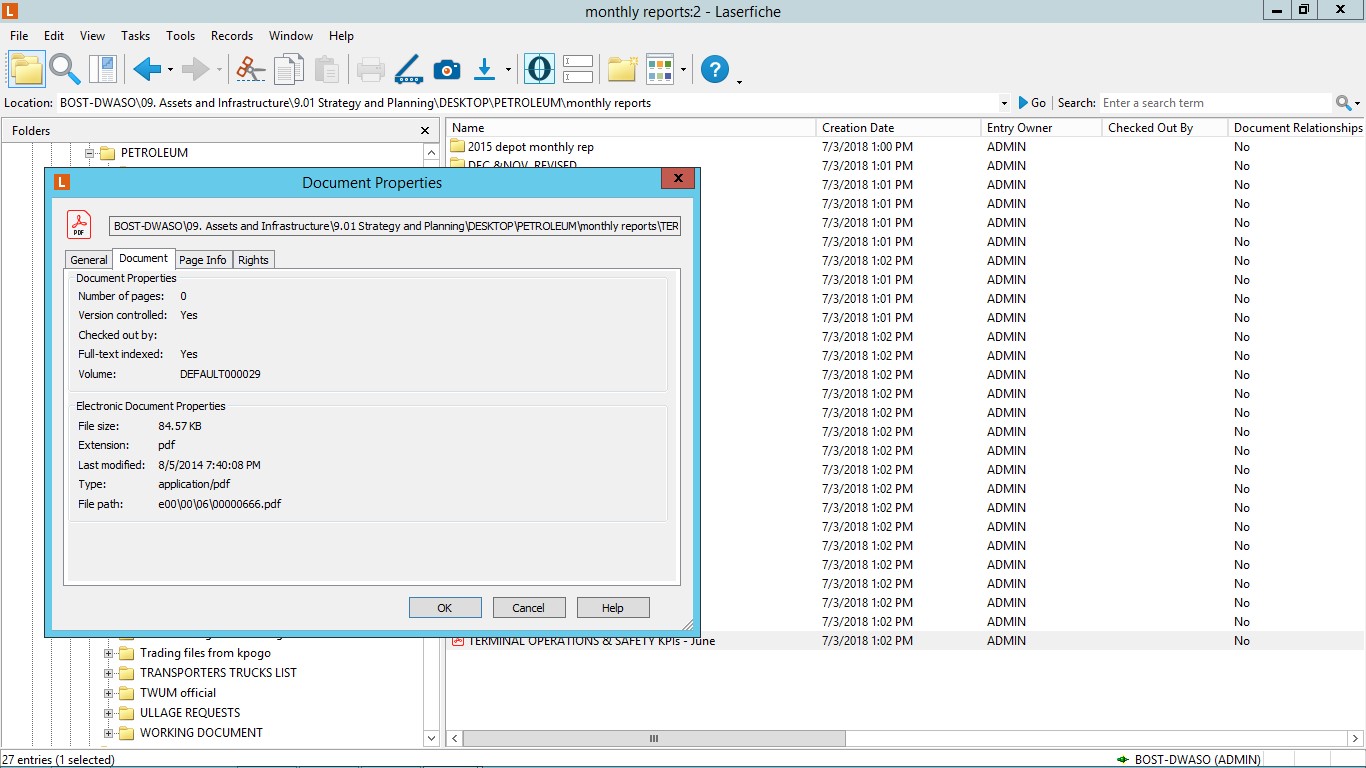Close the Folders pane with its X
The width and height of the screenshot is (1366, 768).
click(x=425, y=130)
